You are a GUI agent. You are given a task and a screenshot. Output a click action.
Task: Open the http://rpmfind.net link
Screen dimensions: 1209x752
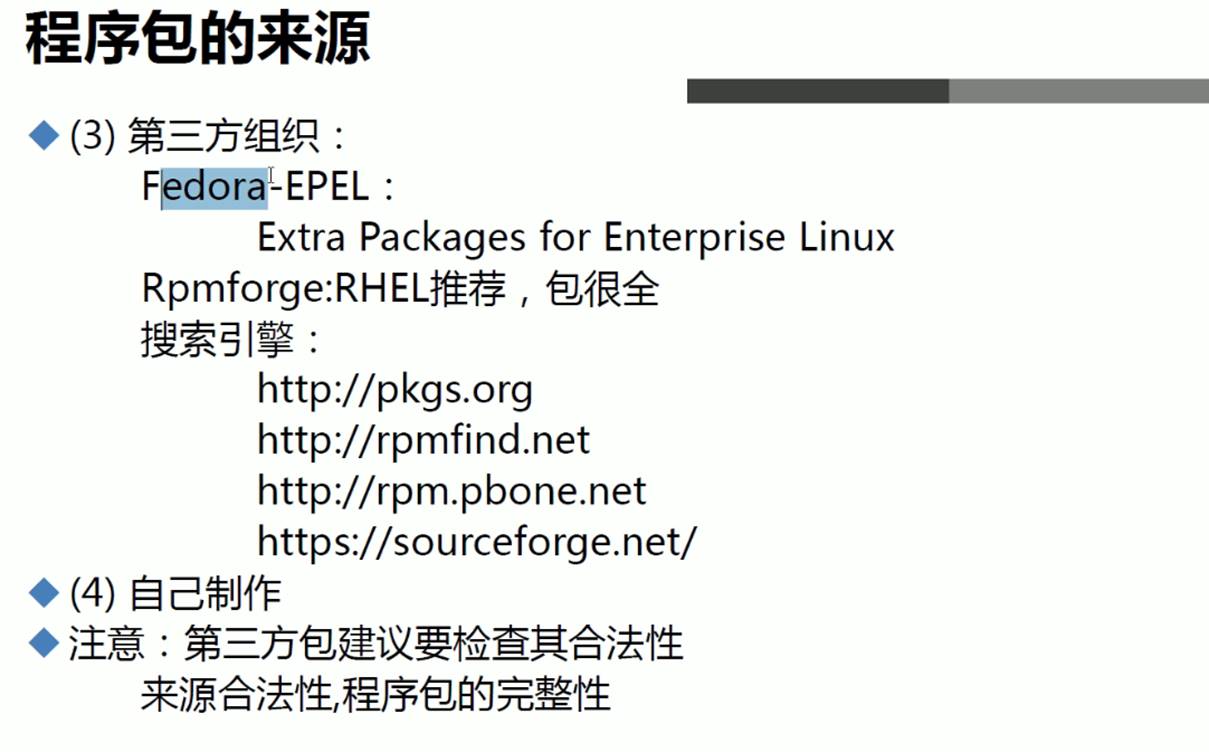(423, 440)
